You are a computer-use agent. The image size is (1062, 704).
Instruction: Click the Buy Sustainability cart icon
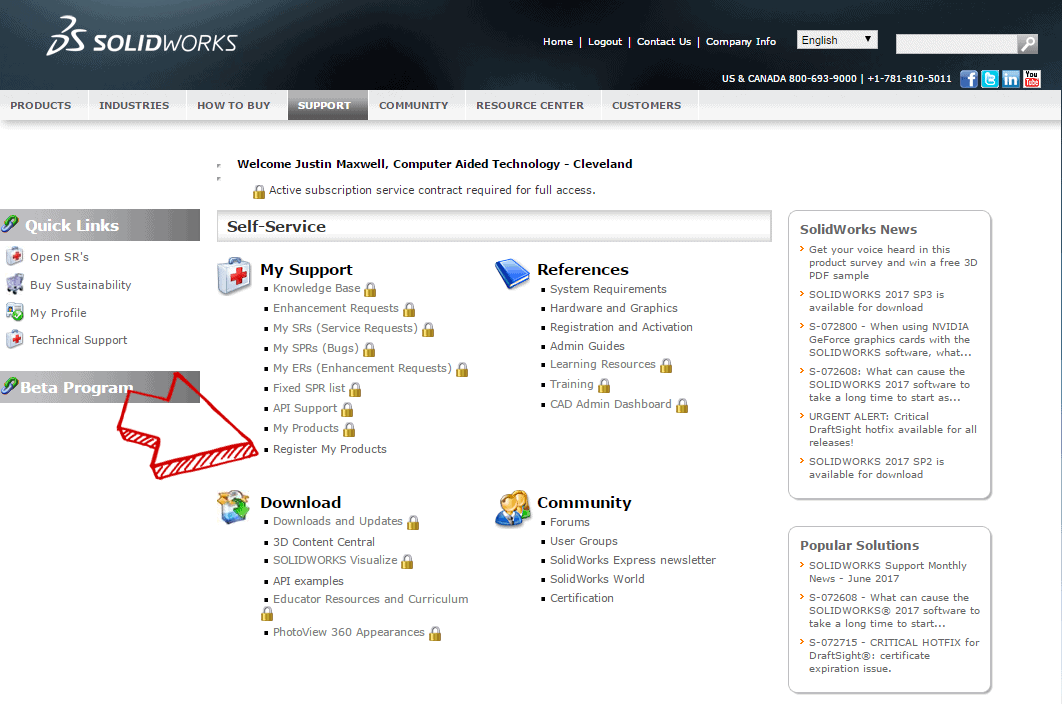pos(14,284)
